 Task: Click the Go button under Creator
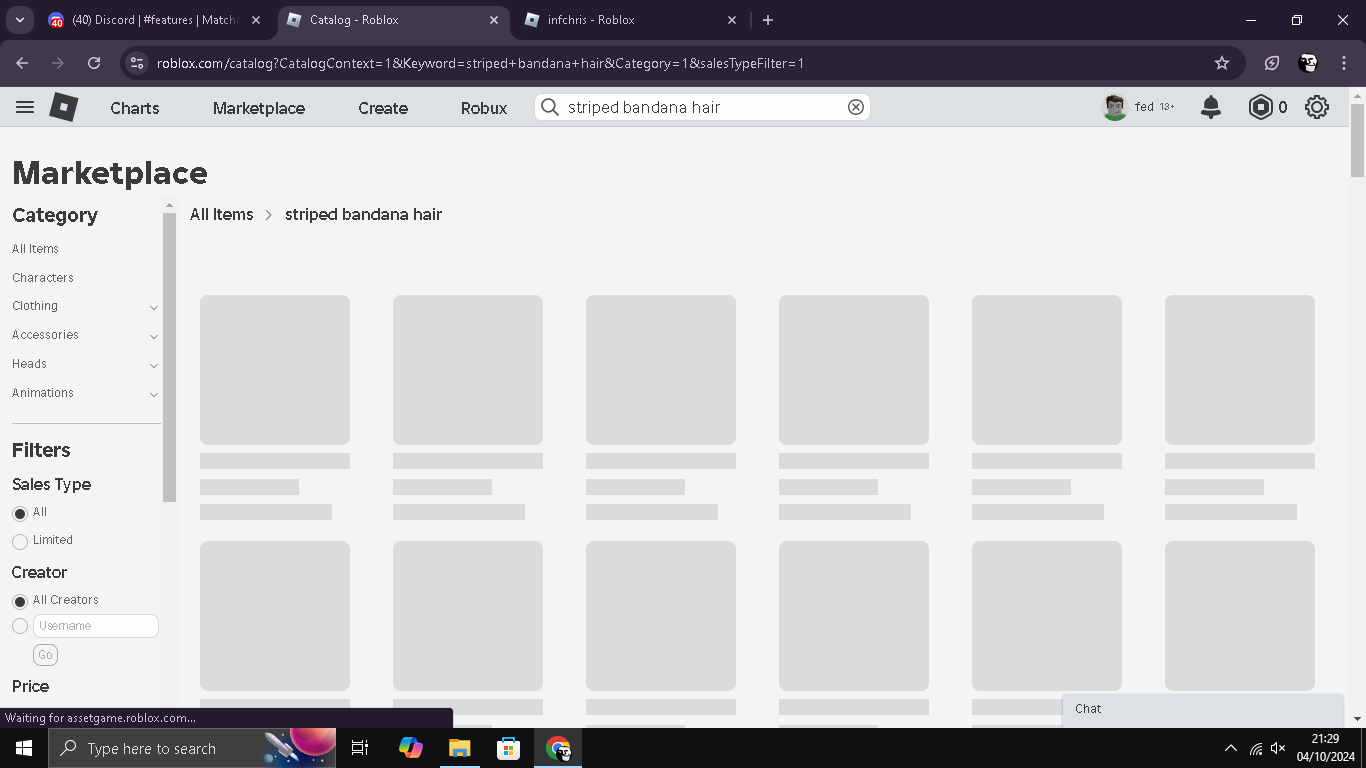[x=45, y=655]
